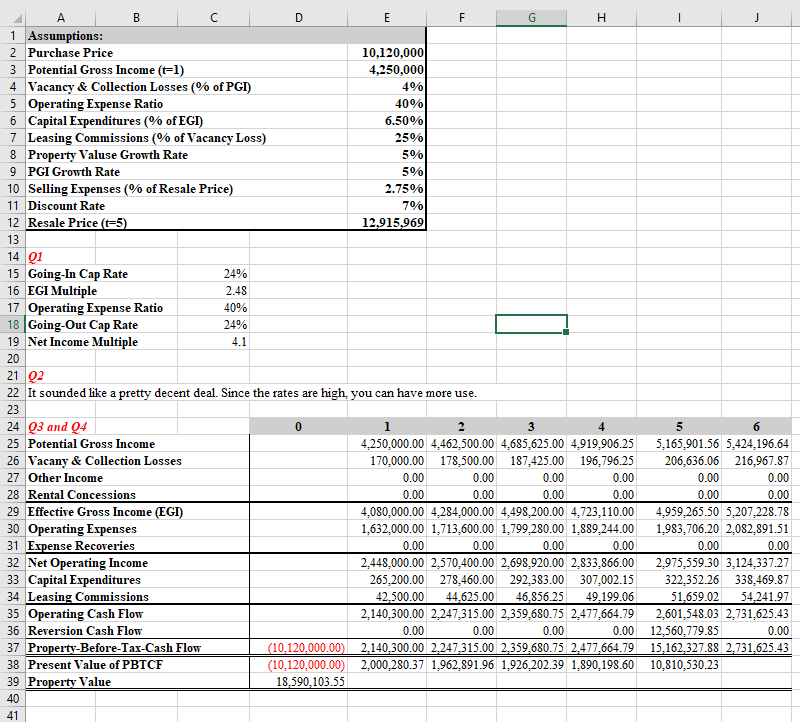Click the Net Income Multiple value 4.1
This screenshot has width=800, height=722.
238,341
